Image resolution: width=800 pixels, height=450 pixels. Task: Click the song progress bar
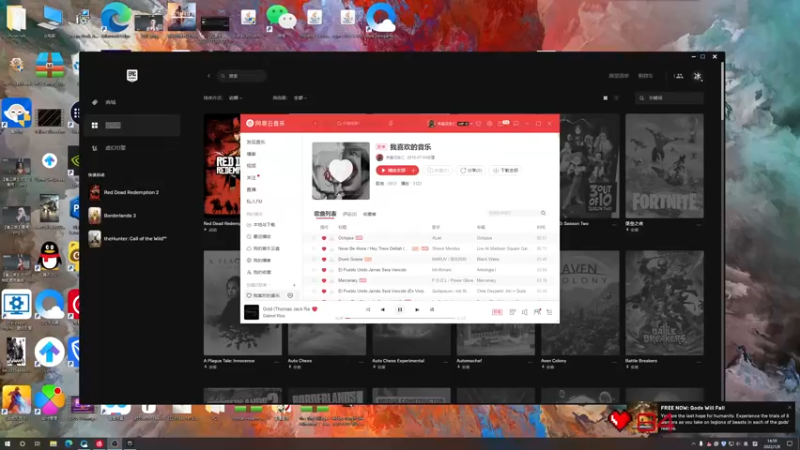pyautogui.click(x=400, y=318)
